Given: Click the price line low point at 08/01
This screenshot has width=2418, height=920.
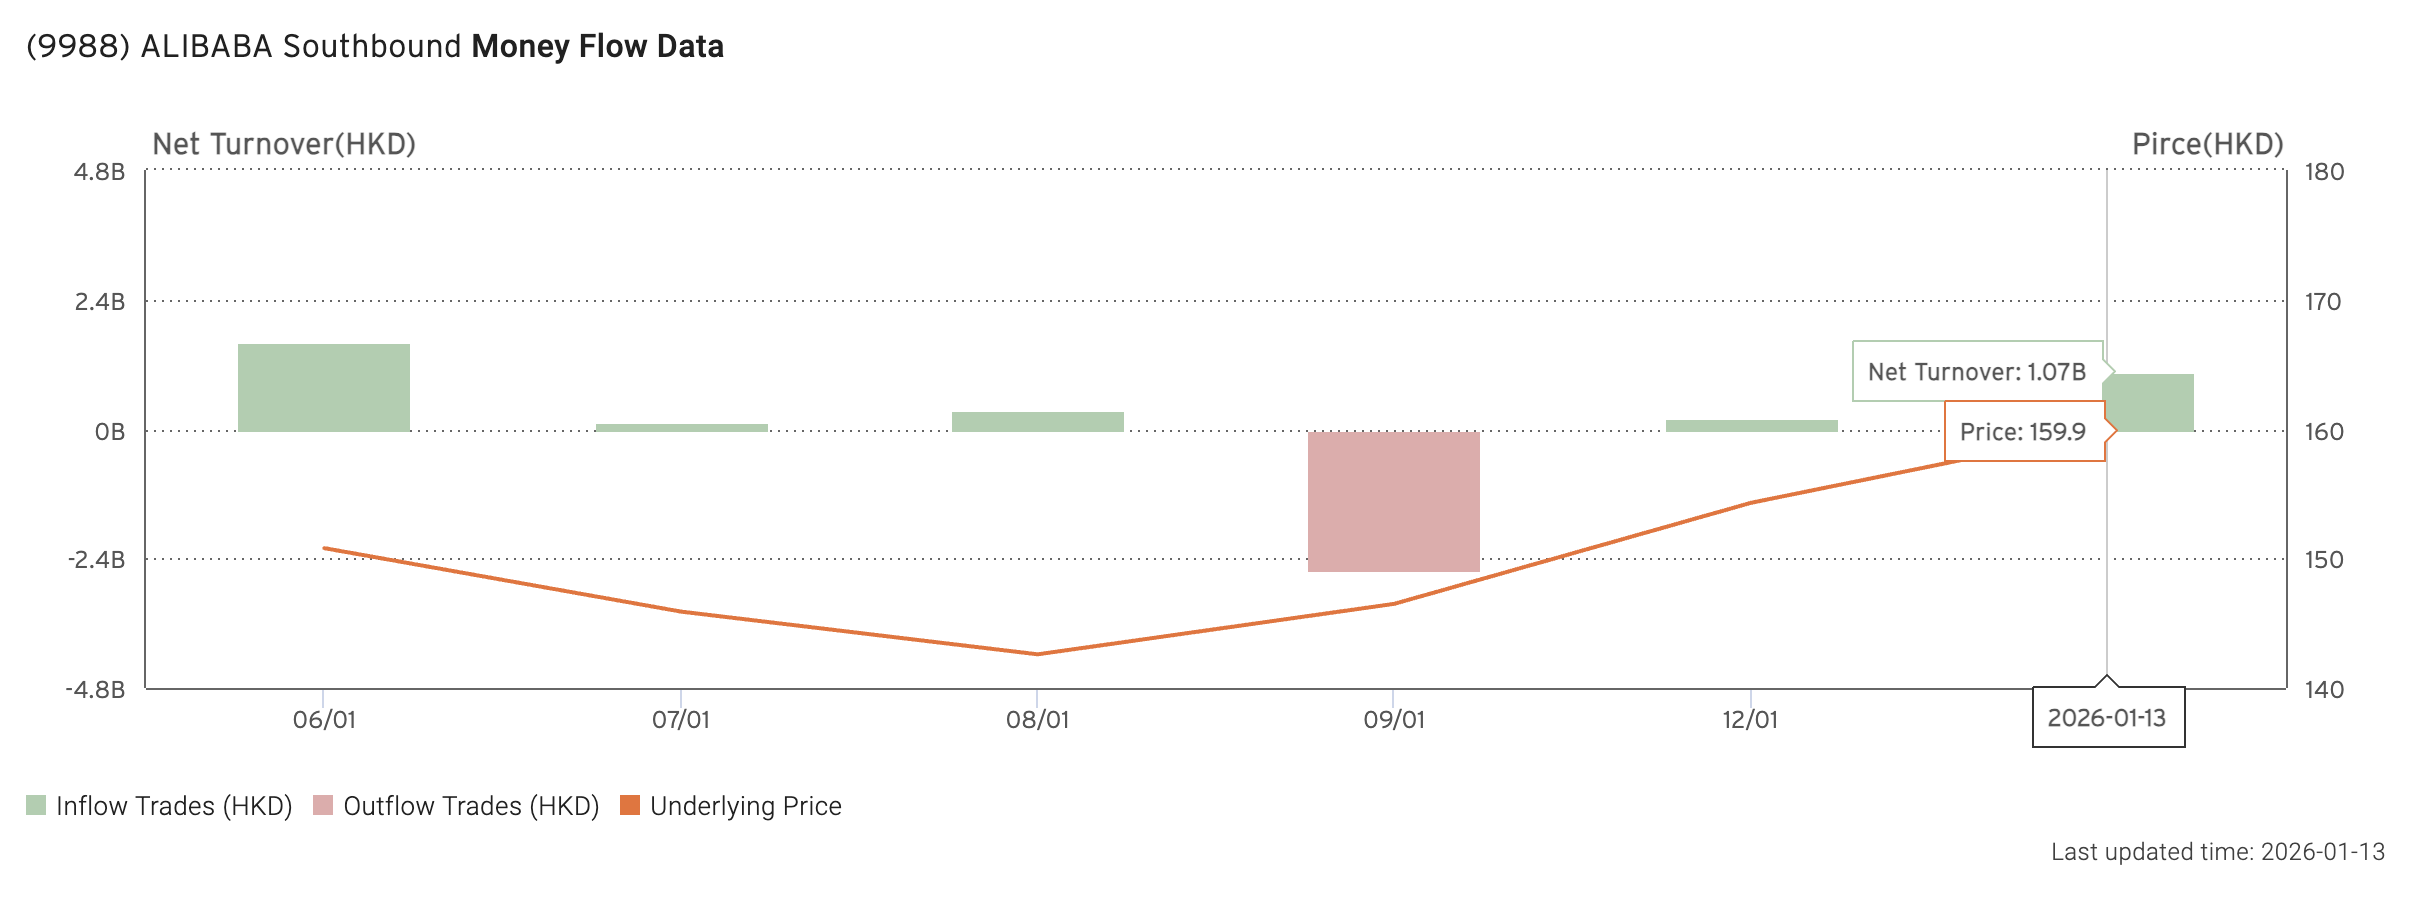Looking at the screenshot, I should tap(1038, 654).
